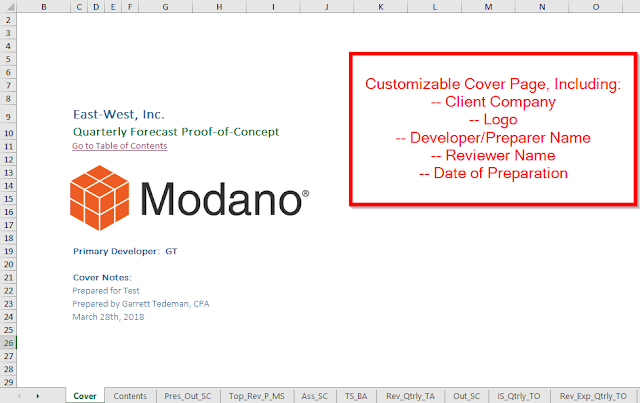
Task: Go to the Ass_SC sheet tab
Action: click(315, 396)
